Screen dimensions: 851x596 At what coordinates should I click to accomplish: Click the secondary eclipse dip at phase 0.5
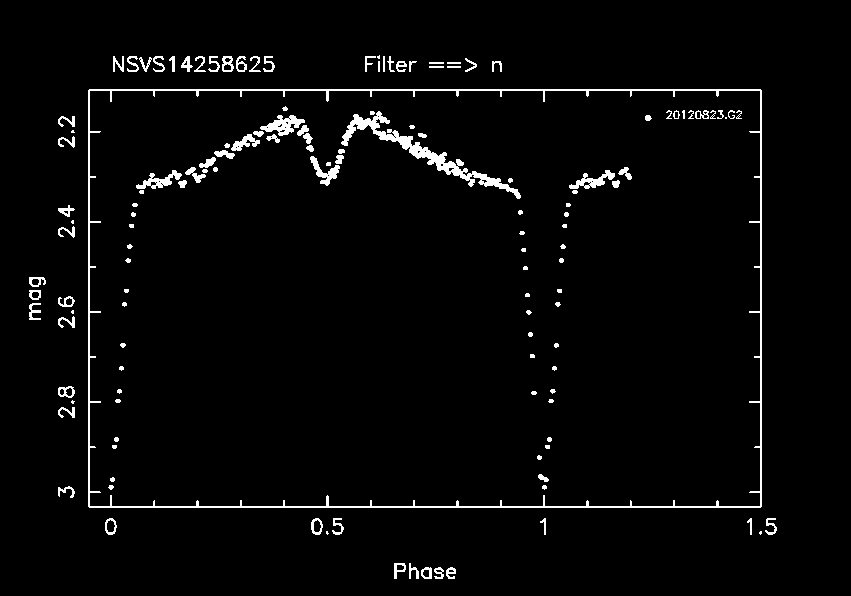325,176
